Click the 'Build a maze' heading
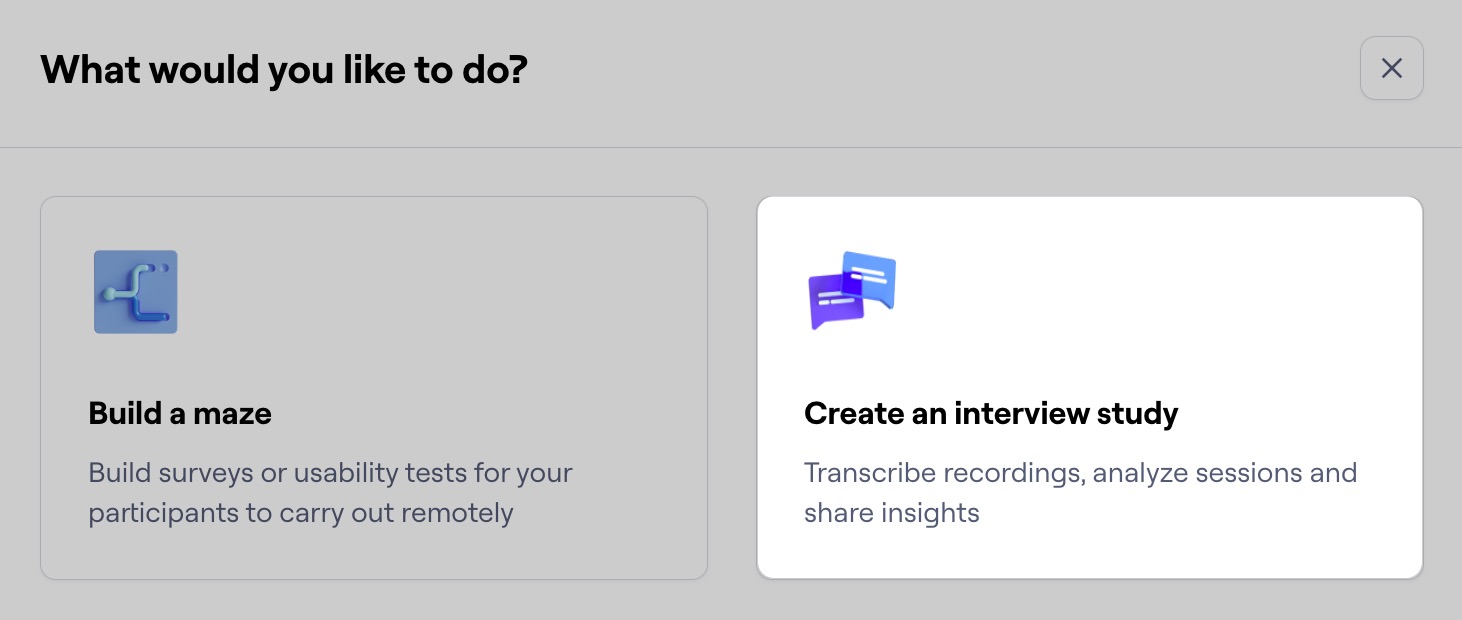1462x620 pixels. [x=180, y=413]
